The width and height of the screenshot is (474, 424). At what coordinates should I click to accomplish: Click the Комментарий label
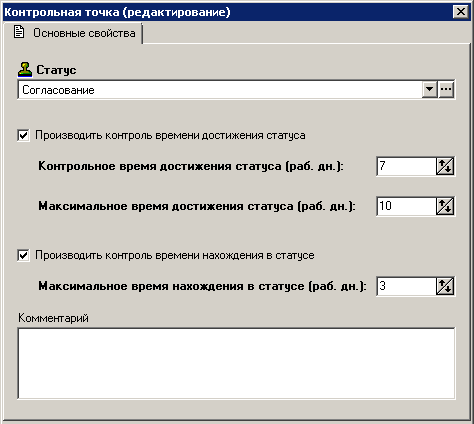click(x=53, y=318)
